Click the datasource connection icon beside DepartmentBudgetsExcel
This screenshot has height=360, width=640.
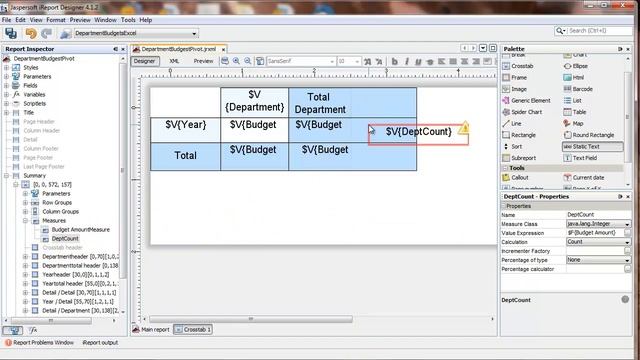pyautogui.click(x=65, y=33)
